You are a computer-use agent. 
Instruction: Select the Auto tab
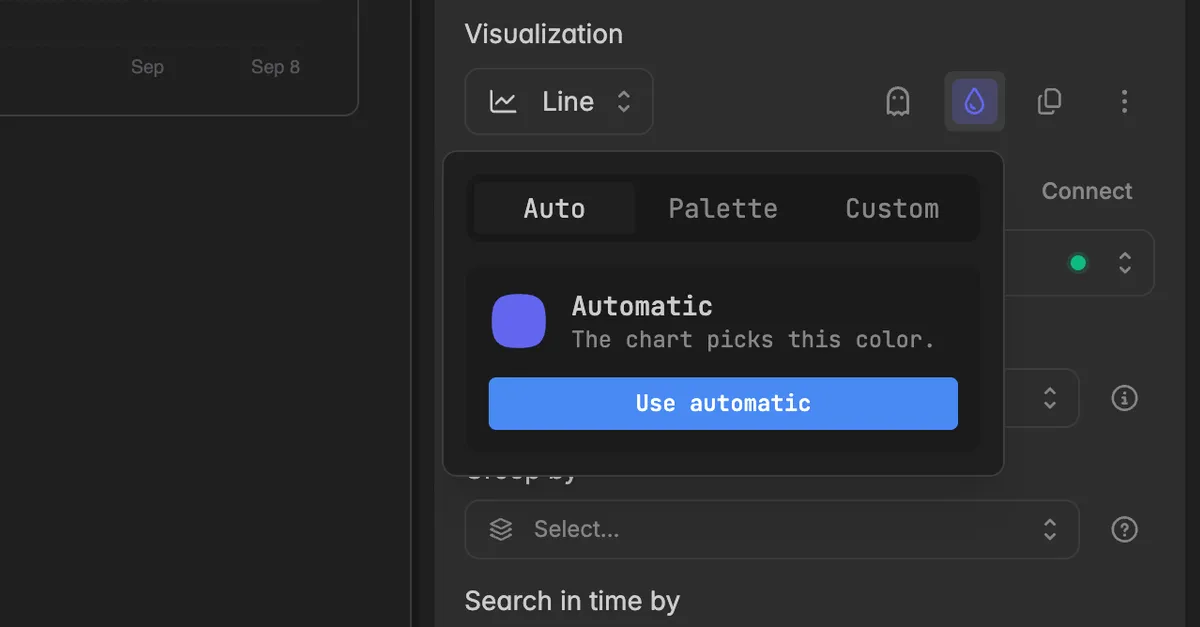554,208
